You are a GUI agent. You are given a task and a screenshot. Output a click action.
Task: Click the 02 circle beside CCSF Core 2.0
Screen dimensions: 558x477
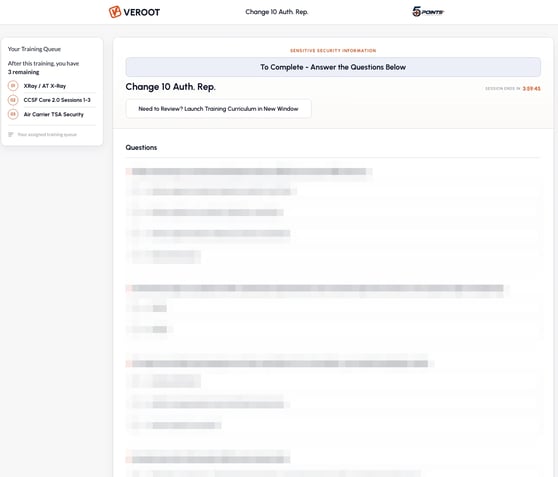point(13,100)
